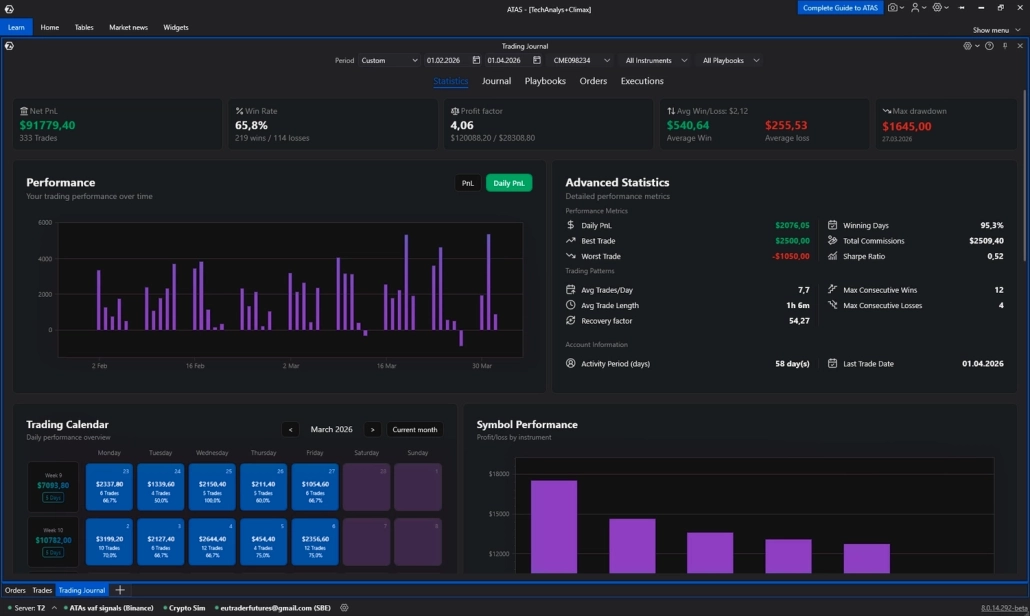Open the start date calendar picker

476,60
